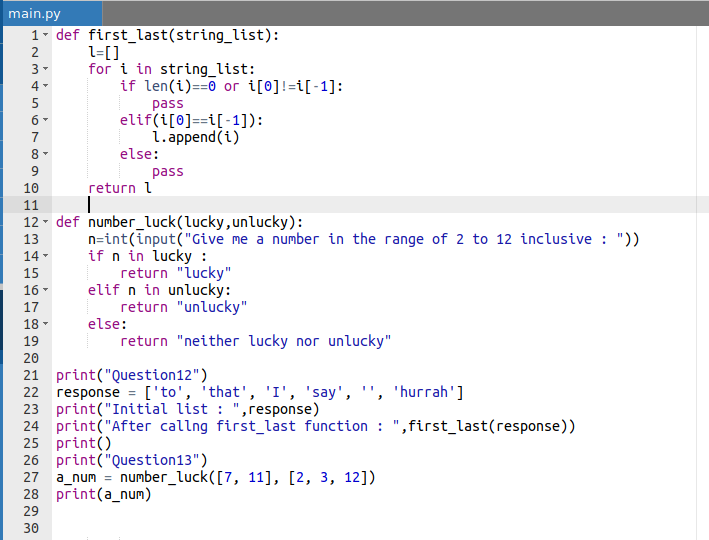This screenshot has height=540, width=709.
Task: Click on empty print() at line 25
Action: tap(84, 443)
